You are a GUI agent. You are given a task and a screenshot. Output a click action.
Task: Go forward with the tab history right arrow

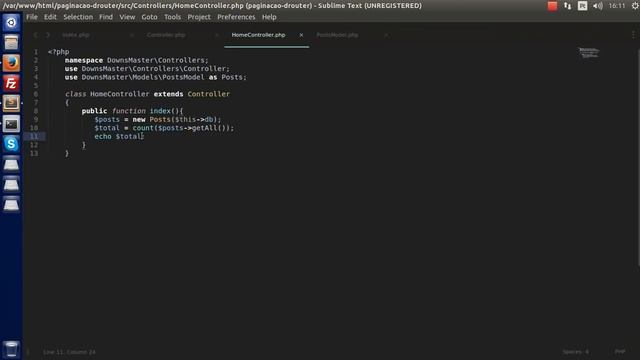pyautogui.click(x=48, y=35)
